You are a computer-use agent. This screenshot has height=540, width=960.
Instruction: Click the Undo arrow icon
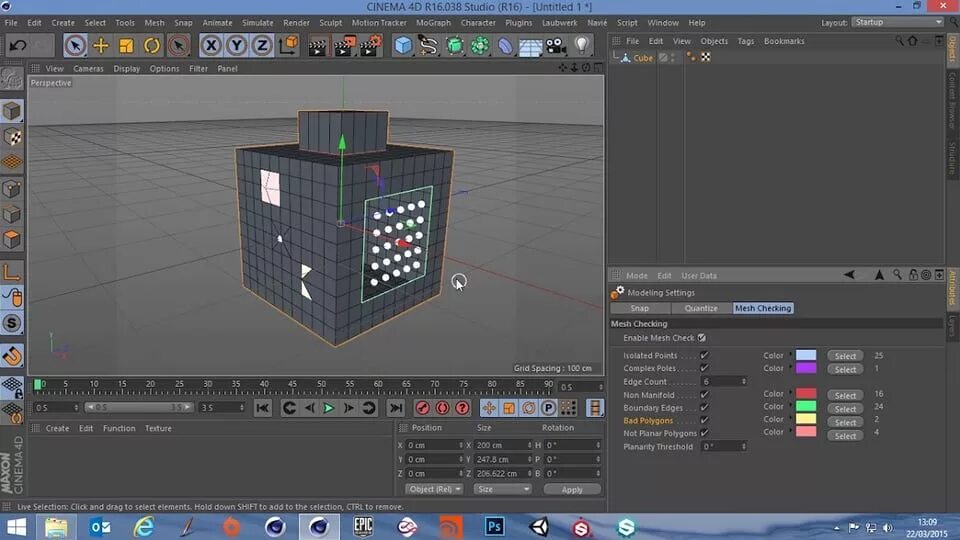(x=18, y=45)
